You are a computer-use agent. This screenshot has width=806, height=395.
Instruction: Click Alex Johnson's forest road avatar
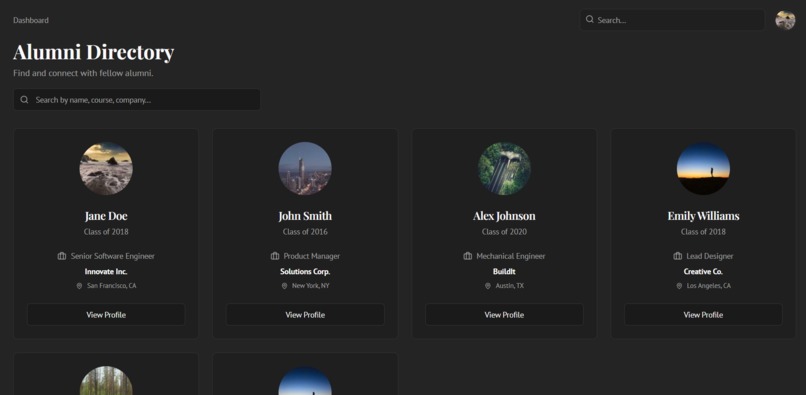[504, 169]
